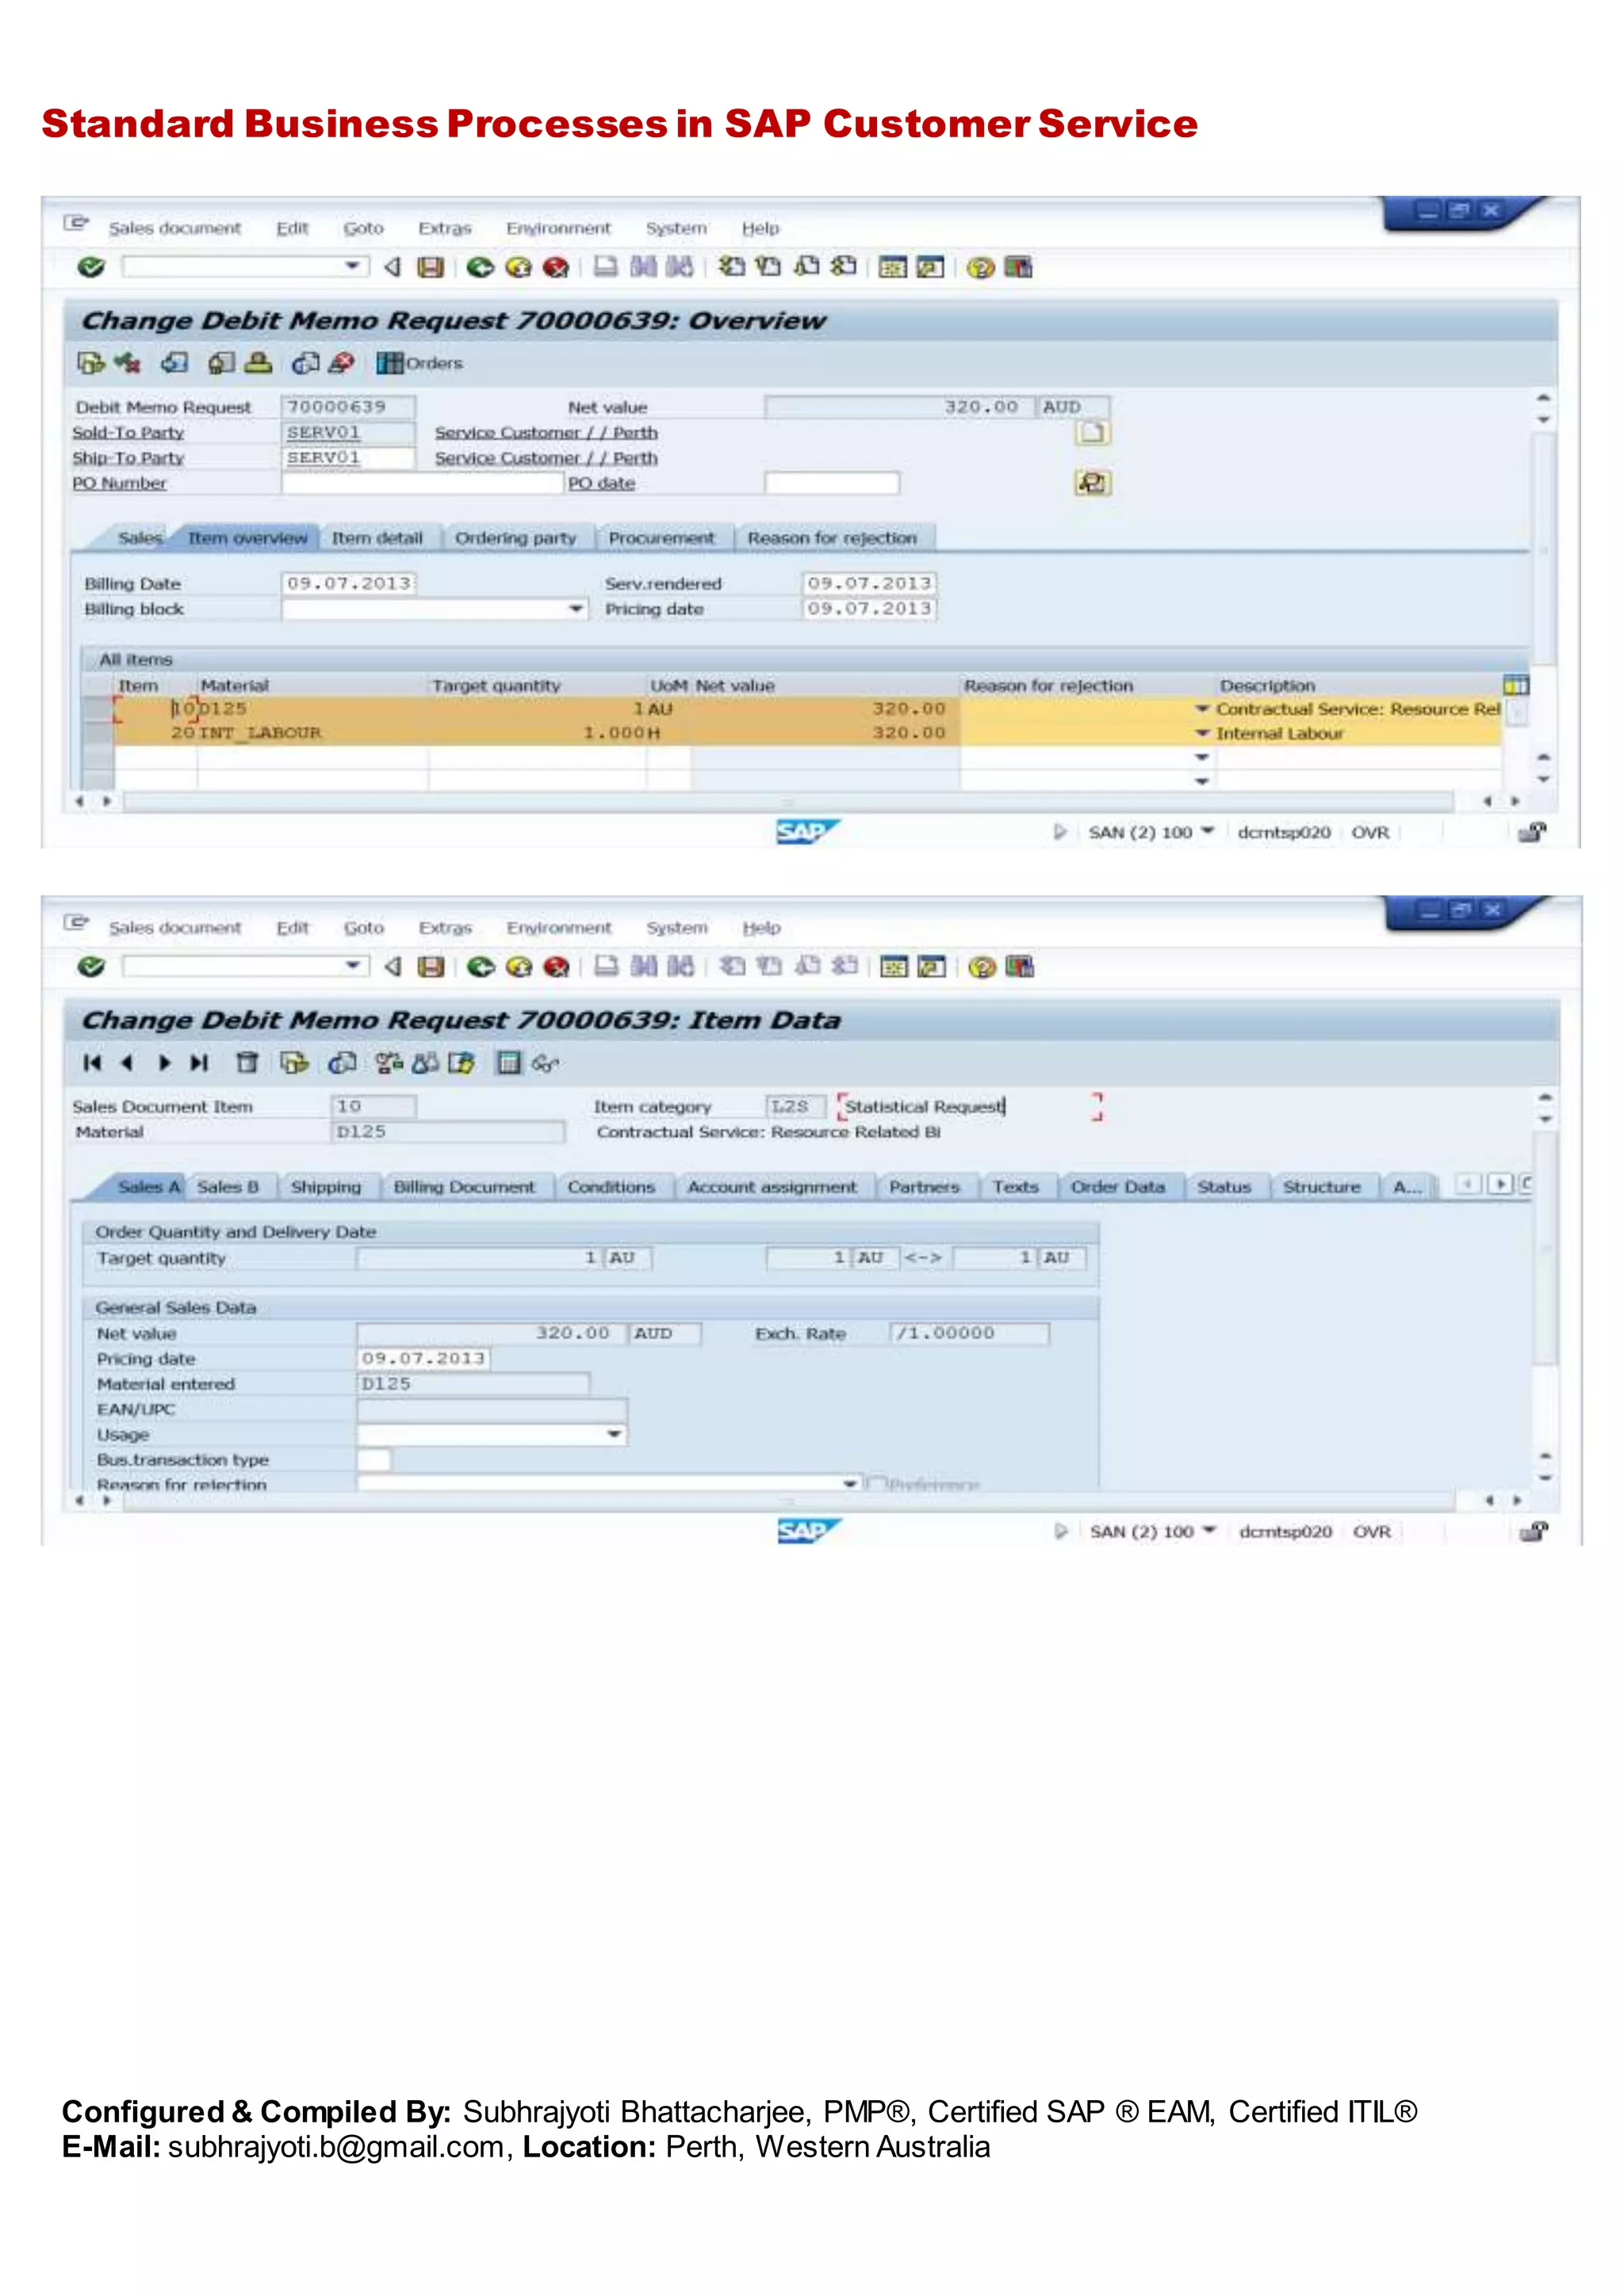Switch to the Item detail tab
The width and height of the screenshot is (1624, 2296).
point(377,538)
